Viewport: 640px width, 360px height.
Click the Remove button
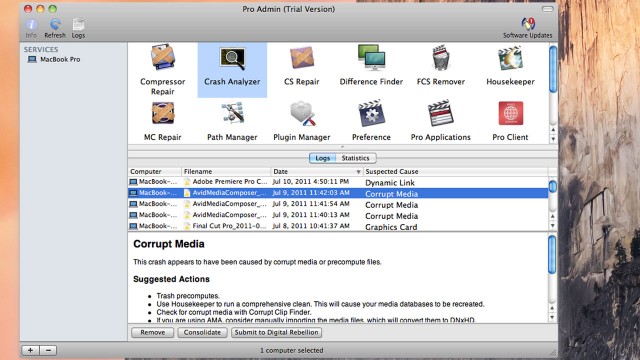153,332
